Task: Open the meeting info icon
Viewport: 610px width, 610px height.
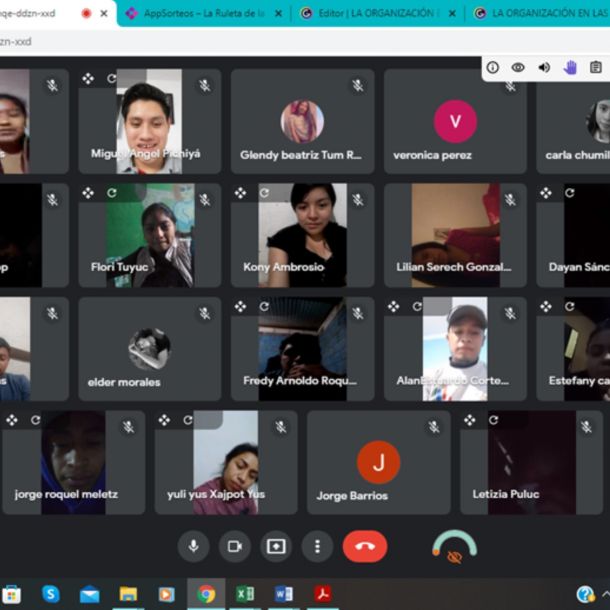Action: pos(492,67)
